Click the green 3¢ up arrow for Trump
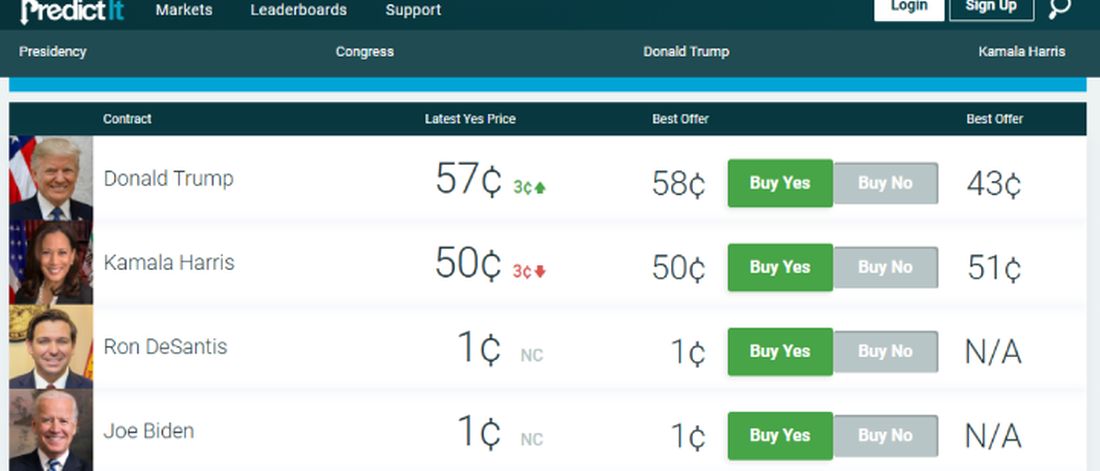This screenshot has height=471, width=1100. point(530,187)
